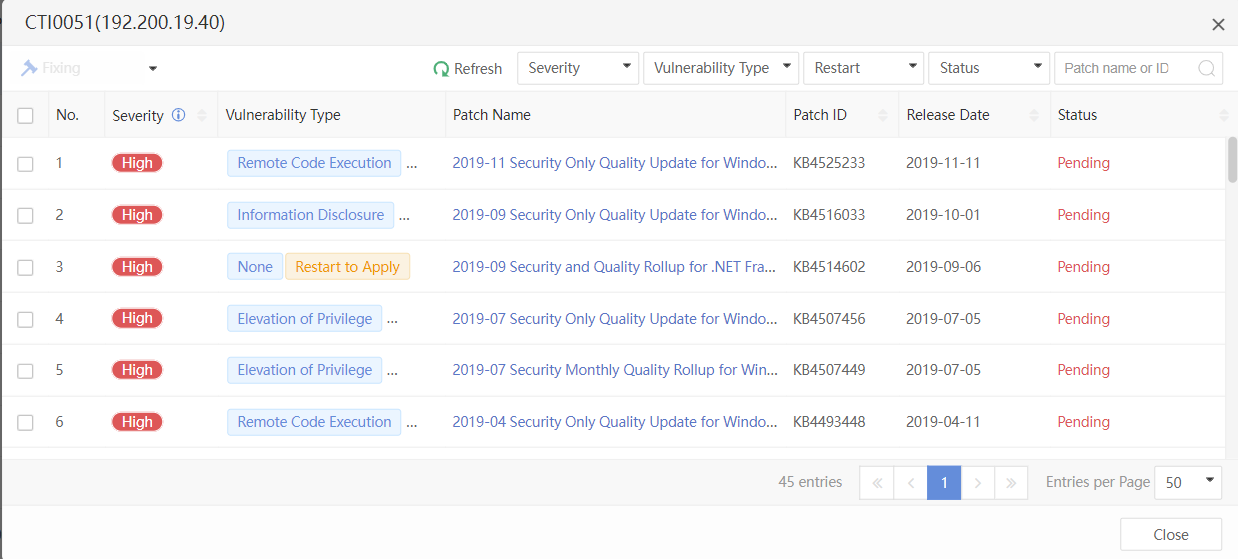This screenshot has width=1238, height=559.
Task: Go to the first page arrow
Action: (x=876, y=483)
